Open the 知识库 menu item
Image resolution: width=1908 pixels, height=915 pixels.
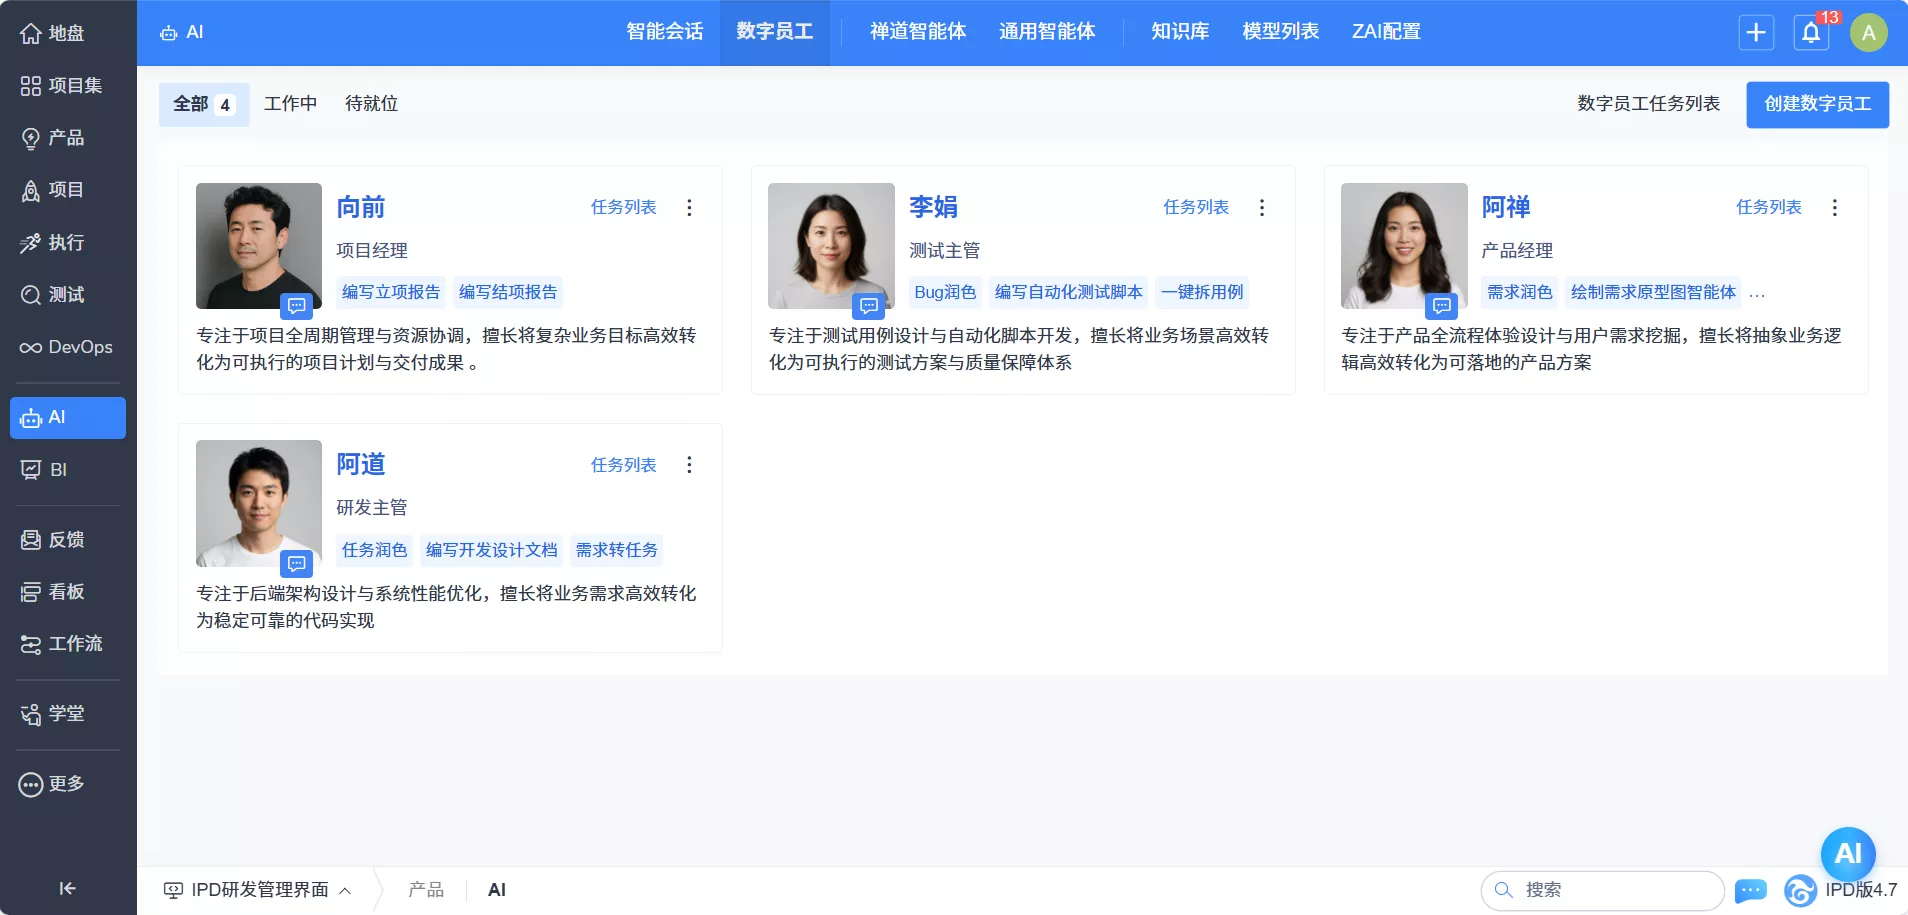tap(1179, 31)
